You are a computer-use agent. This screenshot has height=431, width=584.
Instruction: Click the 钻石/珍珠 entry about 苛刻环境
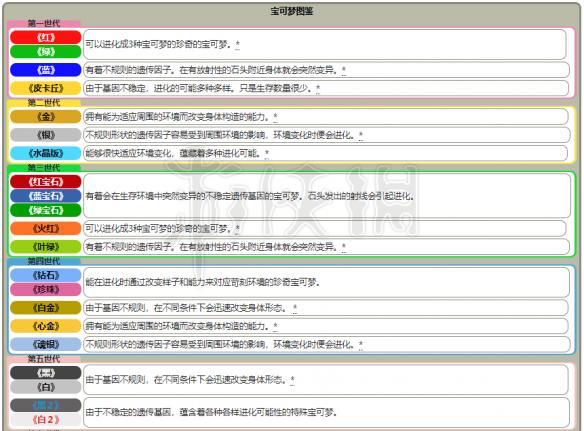point(203,282)
